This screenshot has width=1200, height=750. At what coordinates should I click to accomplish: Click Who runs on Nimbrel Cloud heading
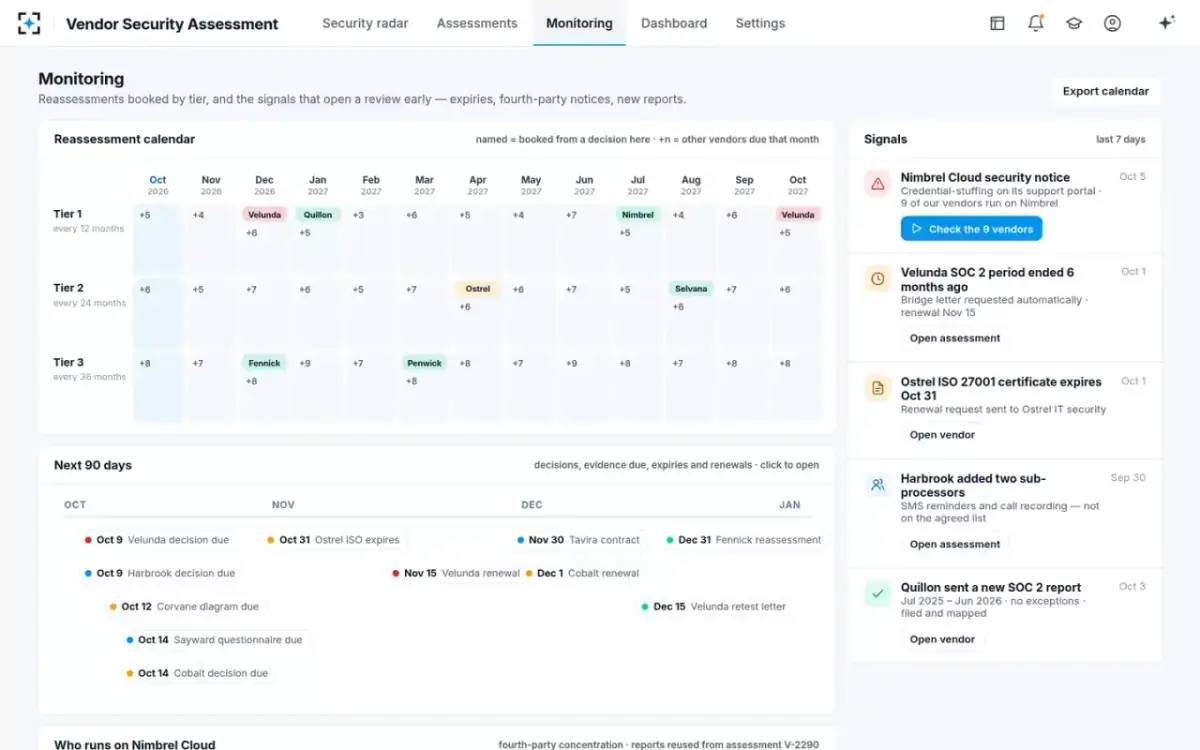134,744
